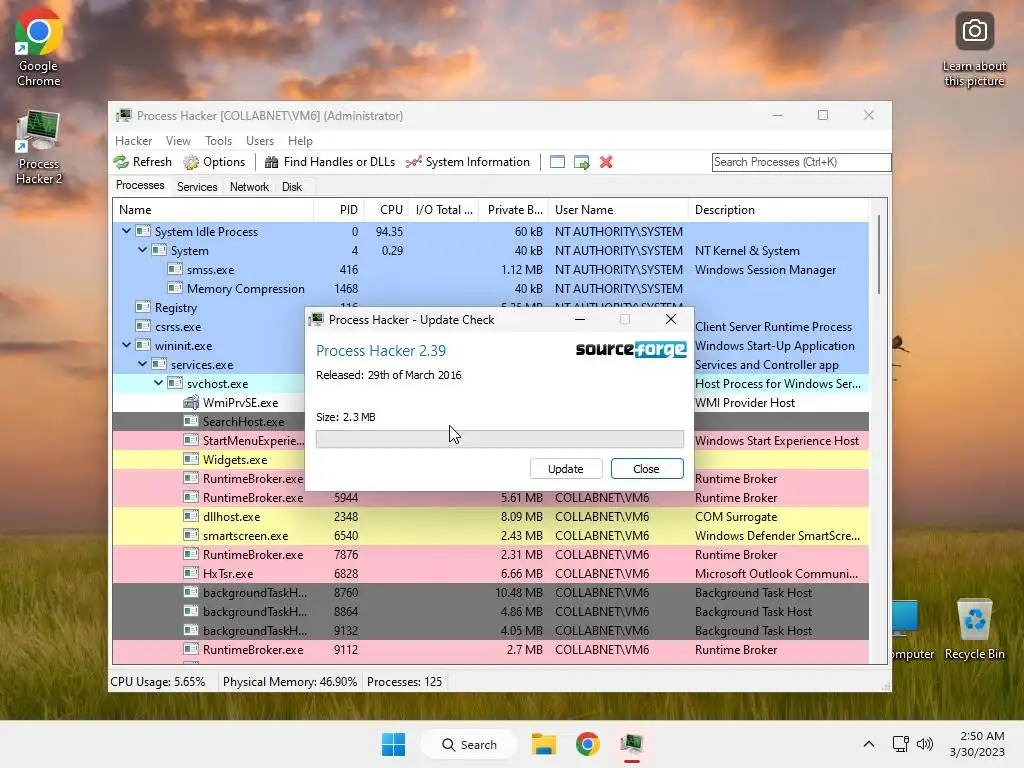1024x768 pixels.
Task: Click the SourceForge logo link
Action: tap(631, 349)
